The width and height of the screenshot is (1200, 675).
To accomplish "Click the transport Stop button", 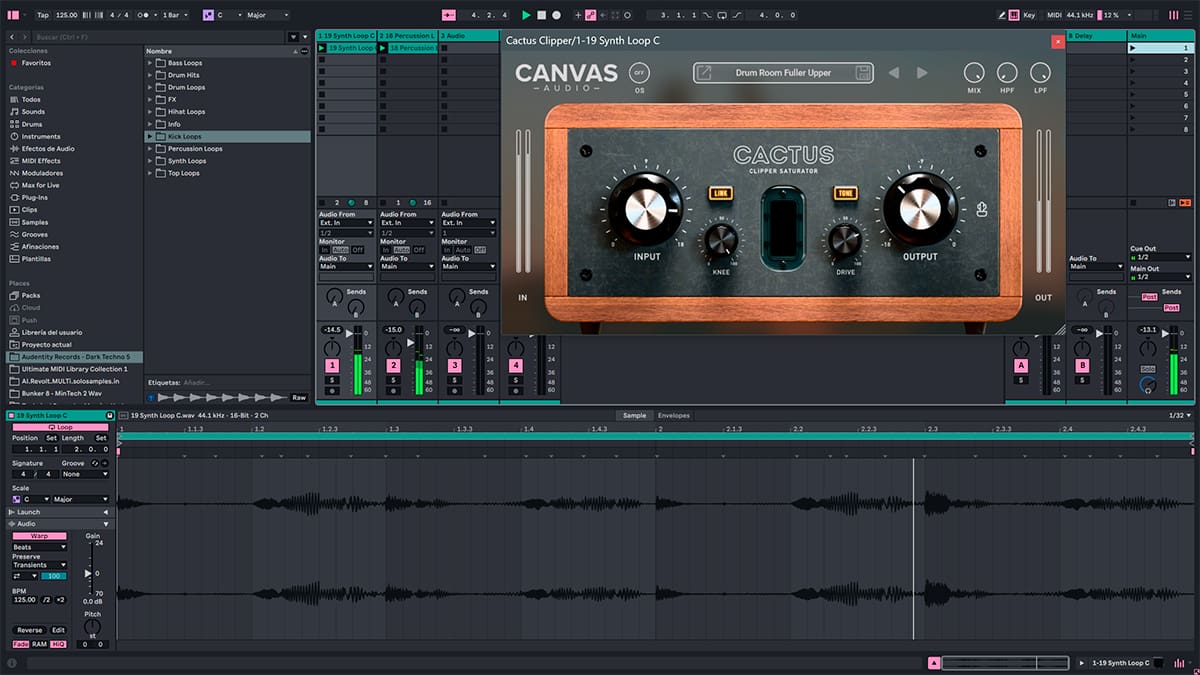I will coord(541,15).
